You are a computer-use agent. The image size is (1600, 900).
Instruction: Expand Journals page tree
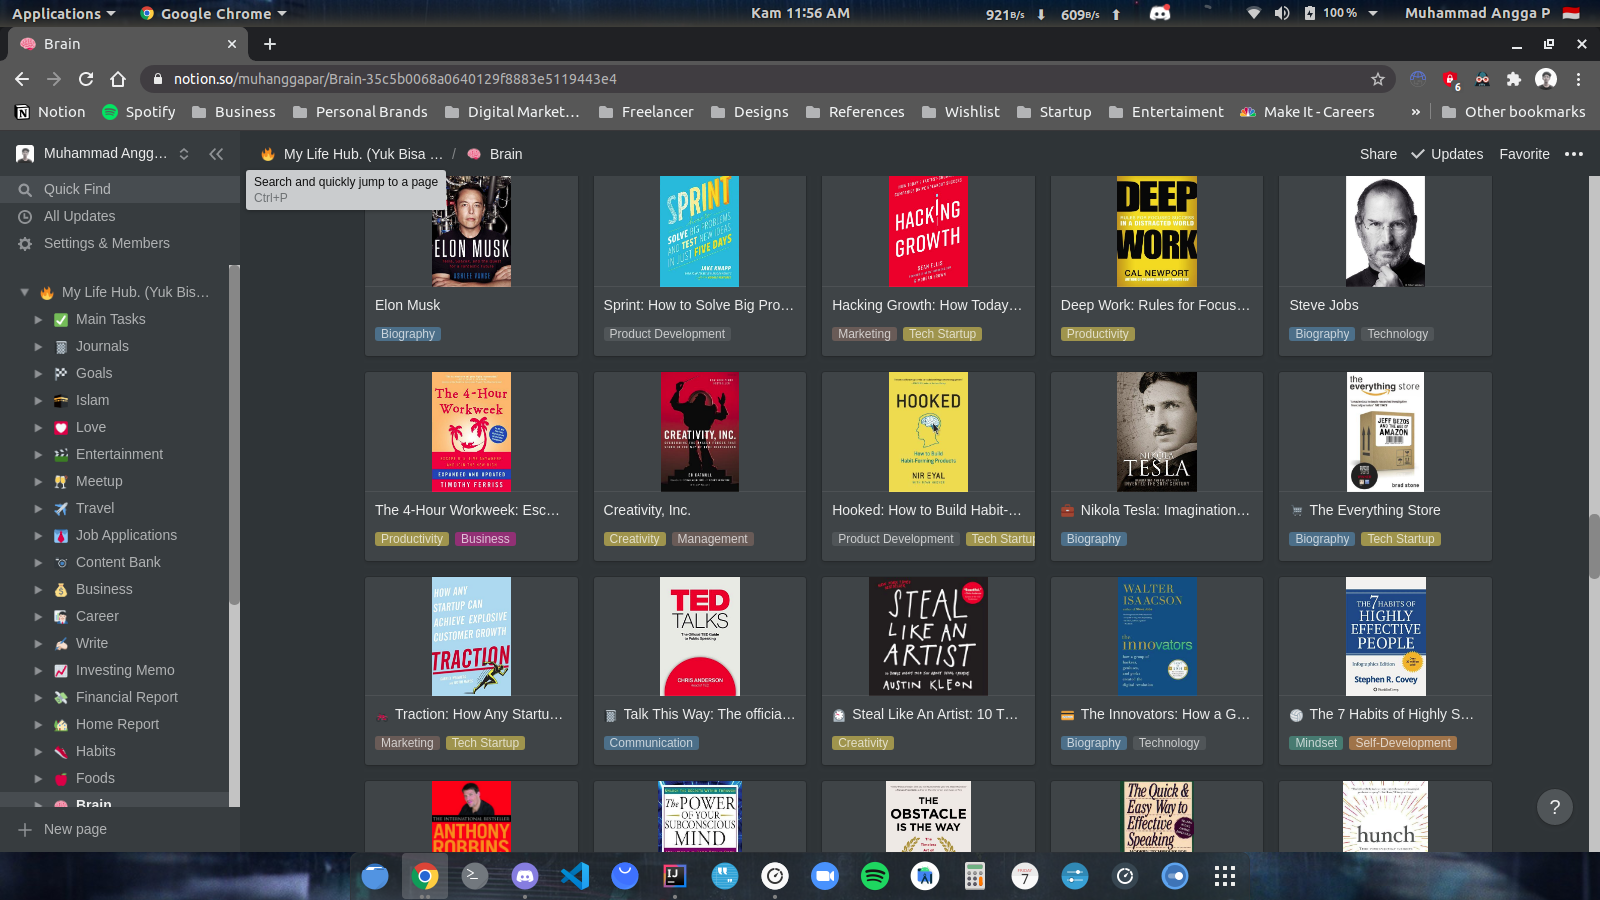click(38, 346)
